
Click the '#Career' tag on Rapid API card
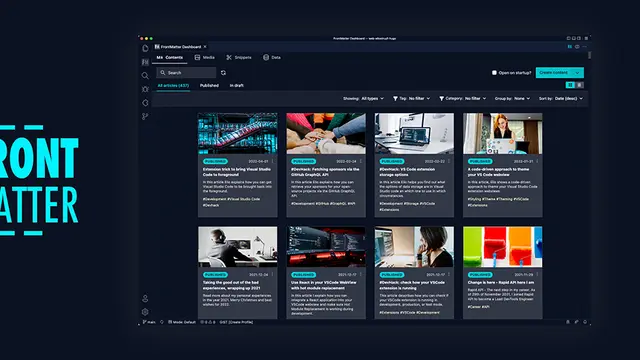point(473,307)
